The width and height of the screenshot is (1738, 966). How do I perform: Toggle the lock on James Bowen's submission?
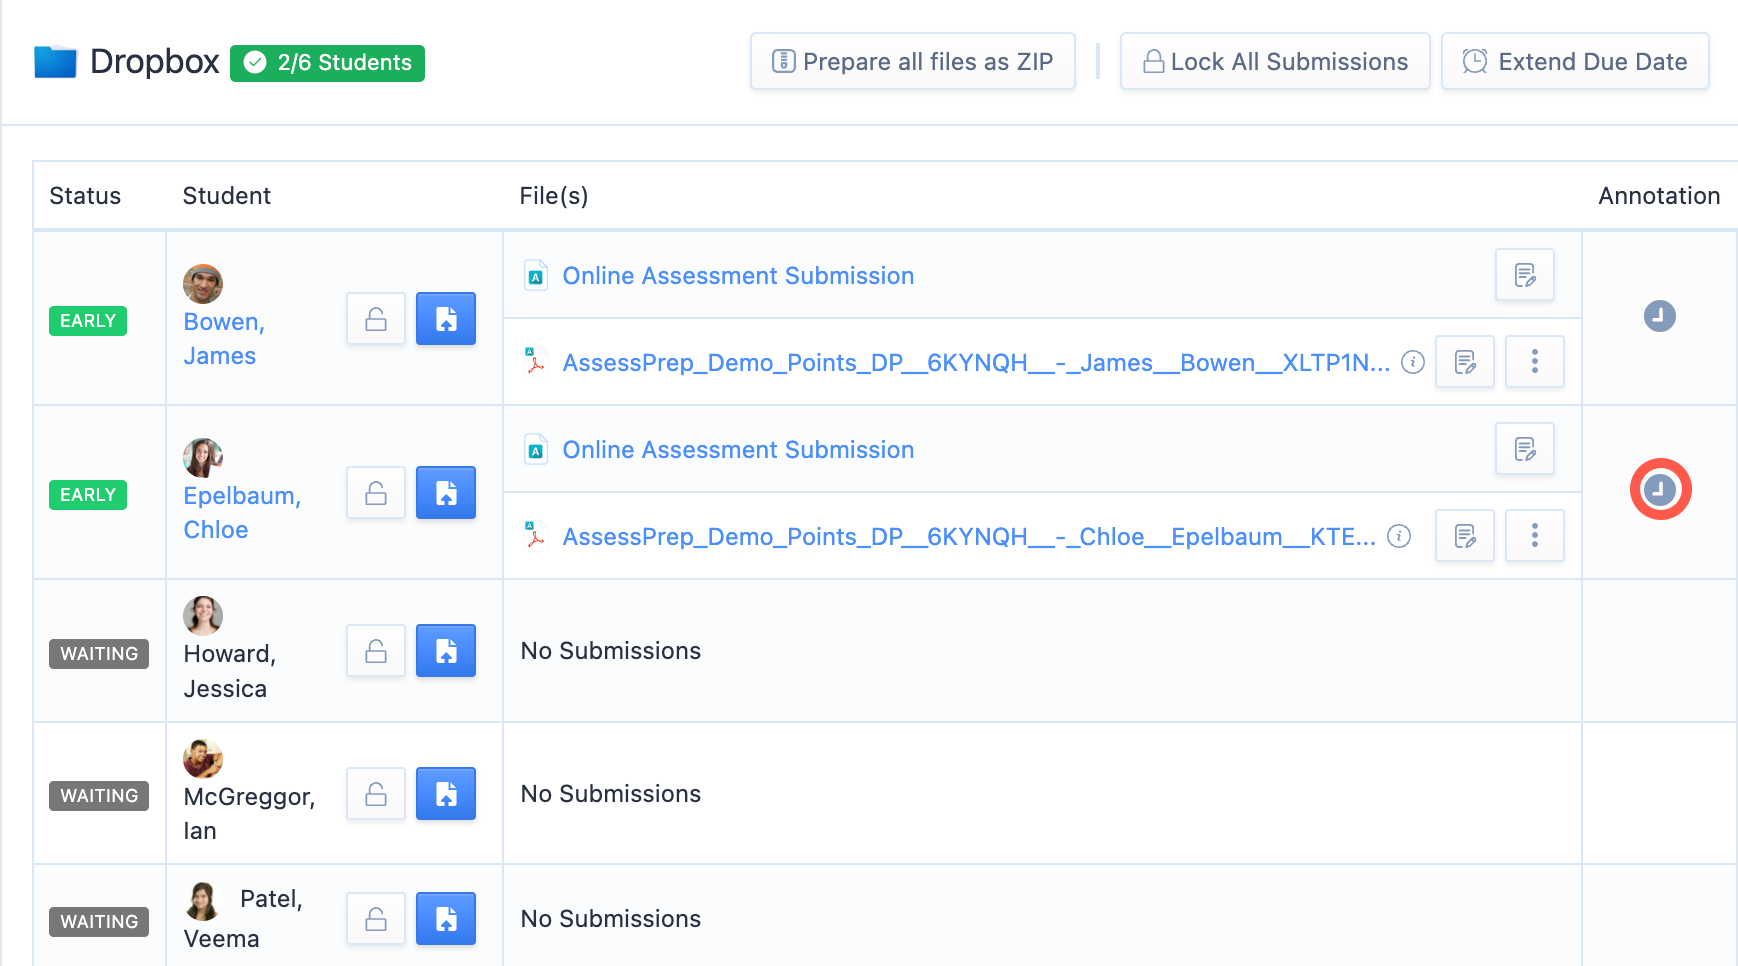375,318
